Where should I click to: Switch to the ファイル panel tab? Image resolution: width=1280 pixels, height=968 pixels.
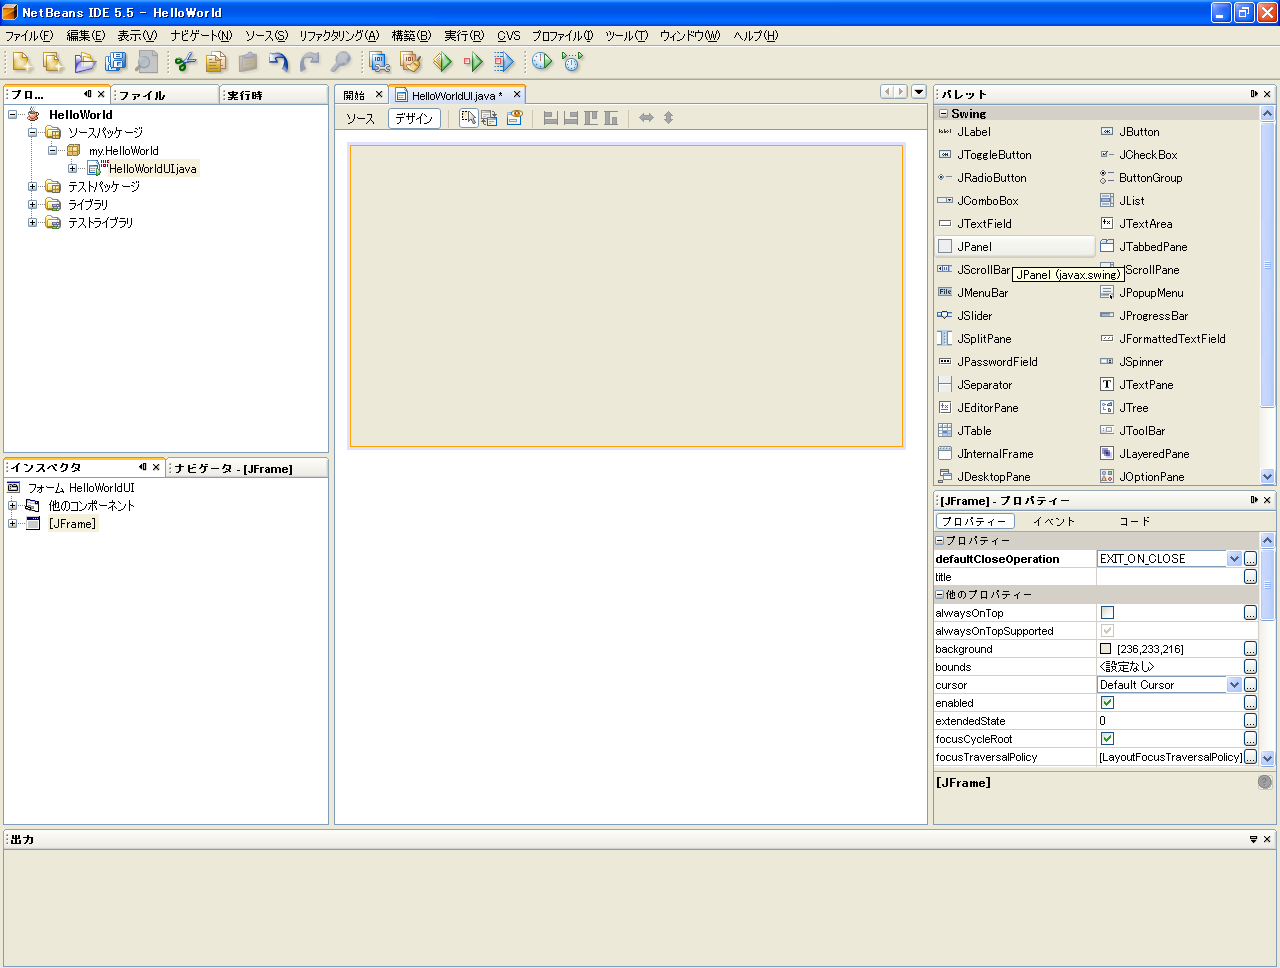click(143, 95)
